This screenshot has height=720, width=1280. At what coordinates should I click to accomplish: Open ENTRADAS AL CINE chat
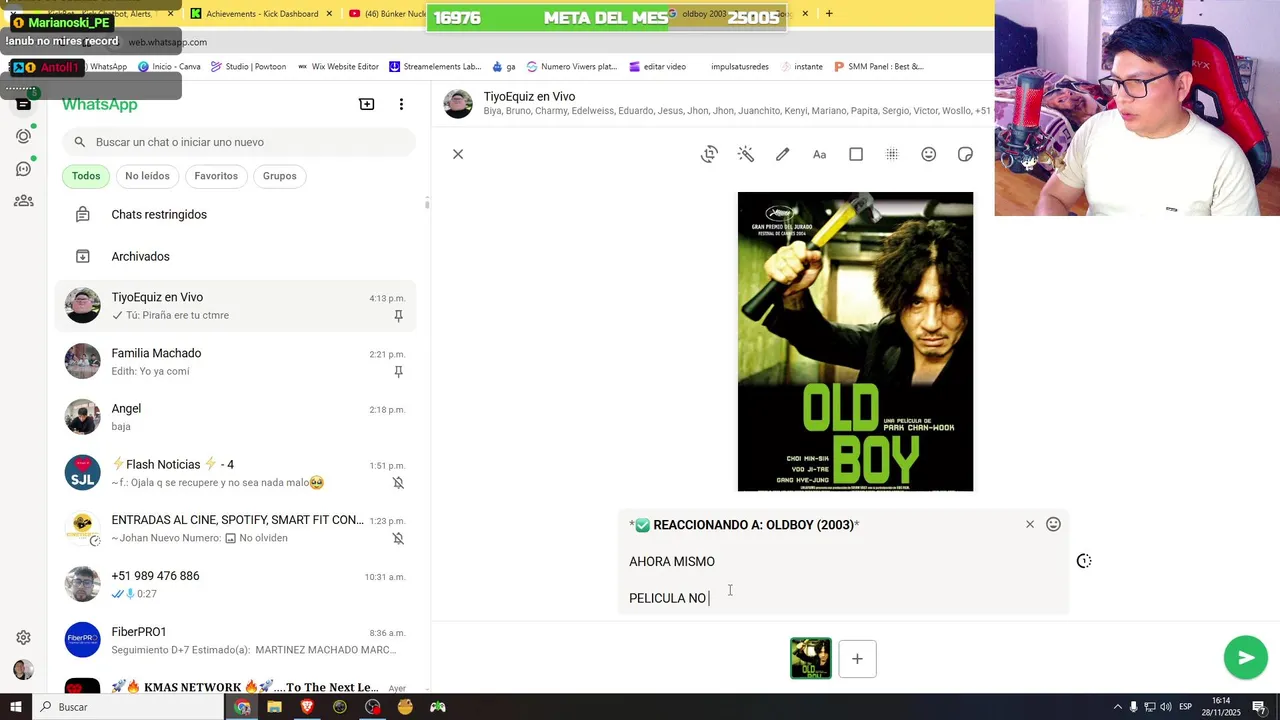pyautogui.click(x=236, y=529)
